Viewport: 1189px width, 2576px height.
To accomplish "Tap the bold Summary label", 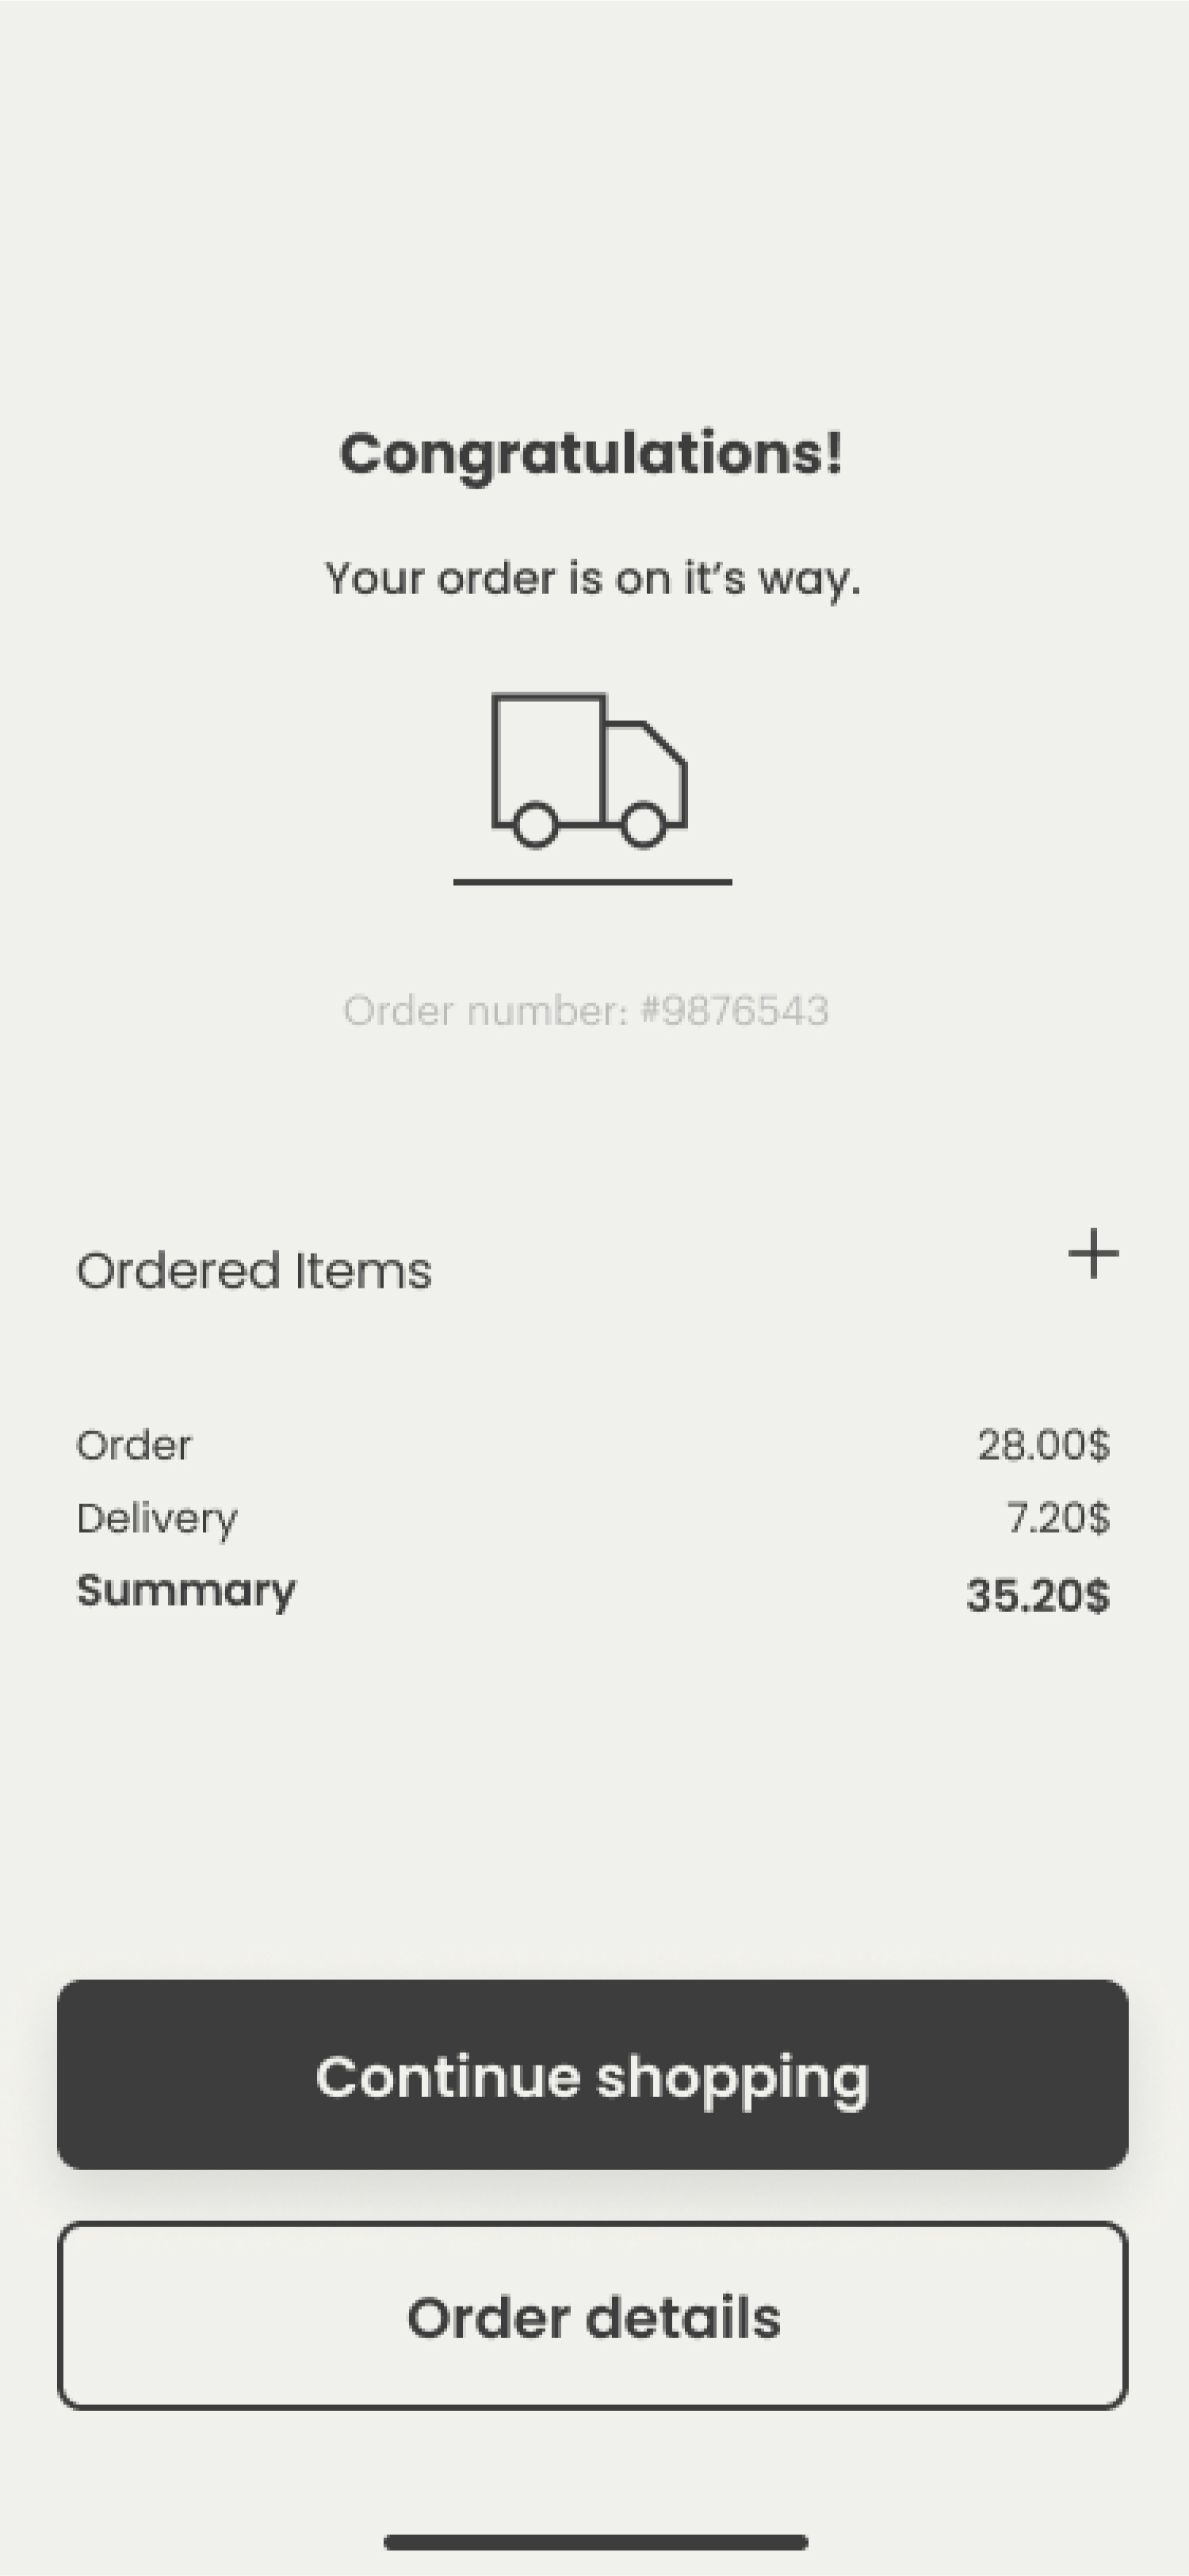I will click(x=186, y=1591).
